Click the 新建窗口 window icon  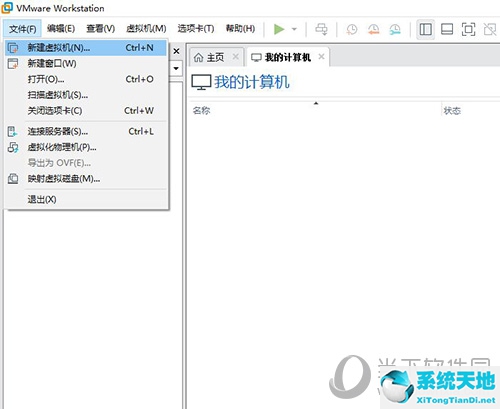tap(13, 63)
